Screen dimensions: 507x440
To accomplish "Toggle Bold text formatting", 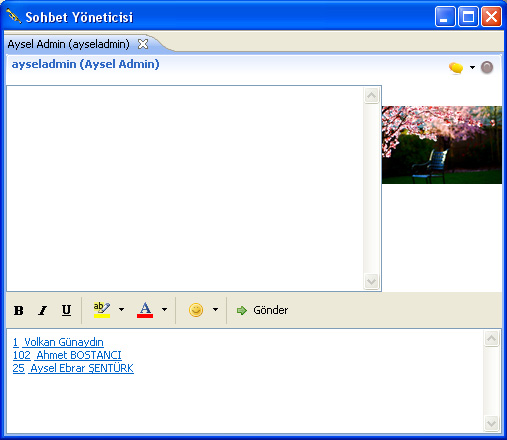I will 19,310.
